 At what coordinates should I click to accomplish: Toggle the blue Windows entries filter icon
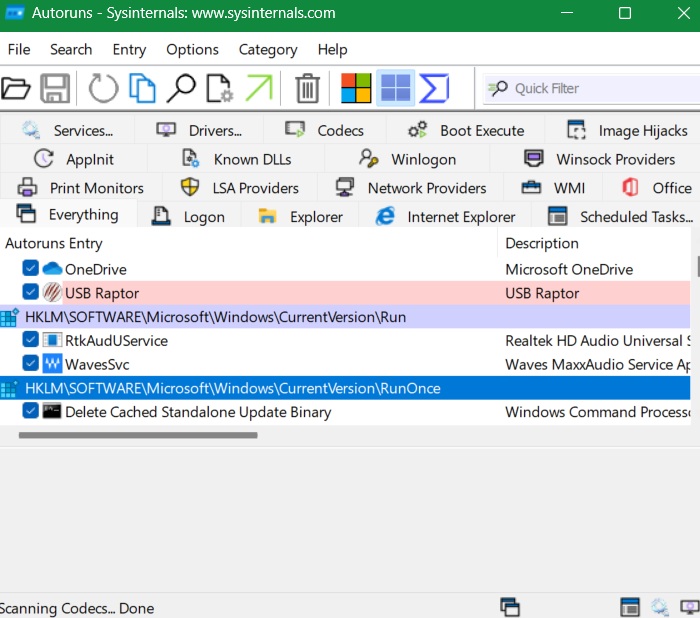click(x=396, y=88)
